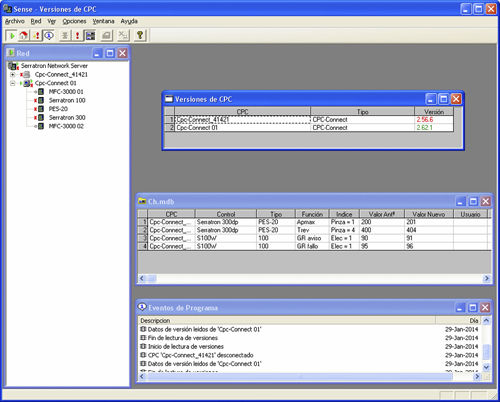Select the Cpc-Connect 01 row in Versiones table
The height and width of the screenshot is (402, 500).
[x=309, y=128]
